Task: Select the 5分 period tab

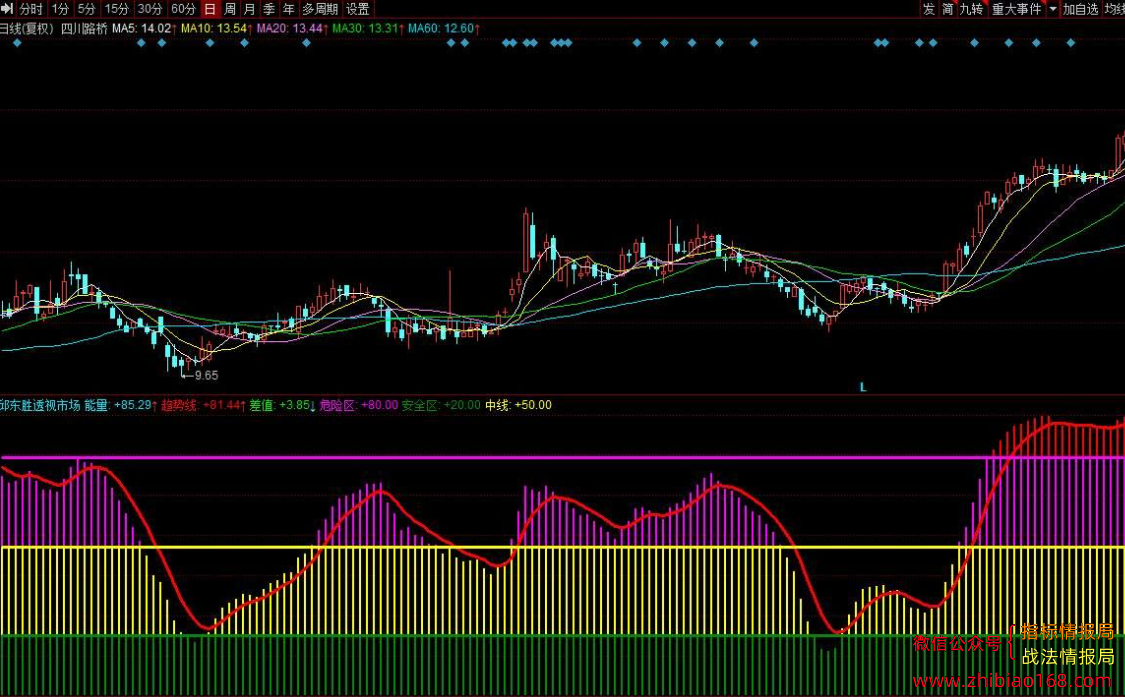Action: pos(86,9)
